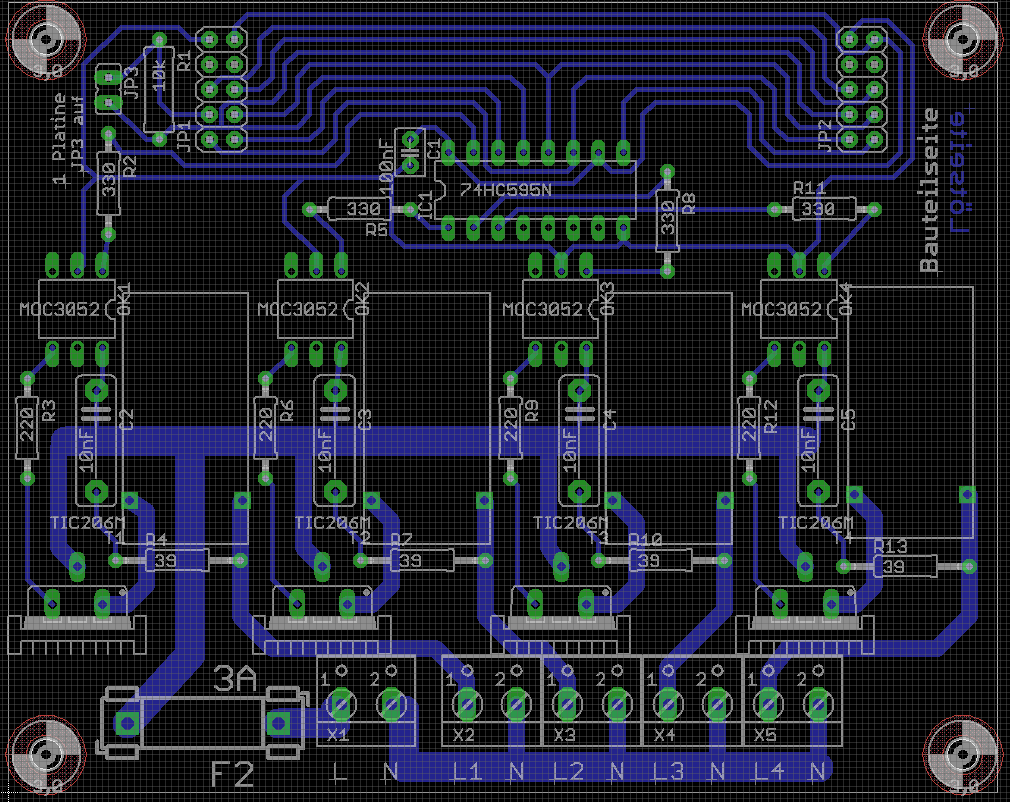Viewport: 1010px width, 802px height.
Task: Select the '1 Platine JP3 auf' note
Action: coord(68,139)
